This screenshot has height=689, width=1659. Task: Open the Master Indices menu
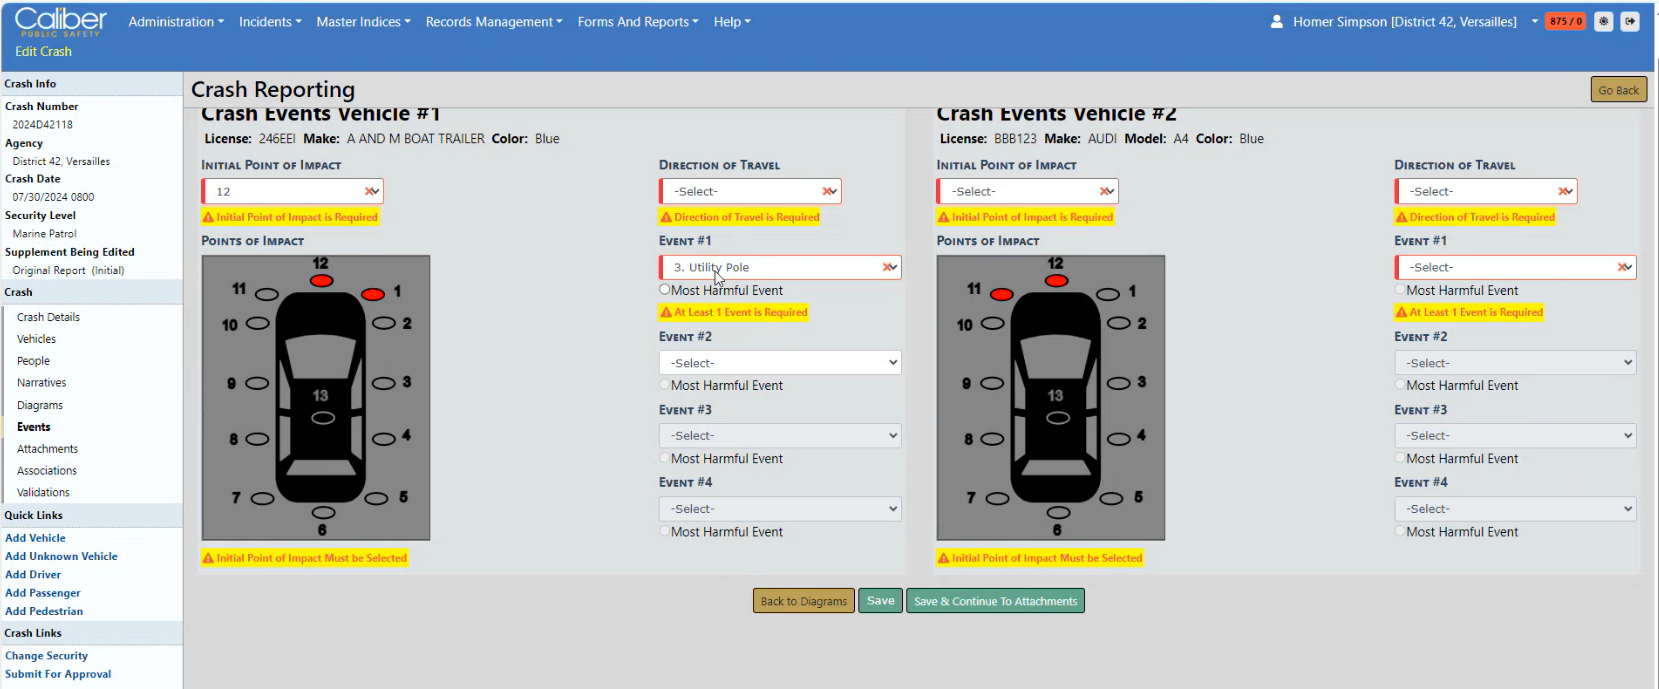363,22
